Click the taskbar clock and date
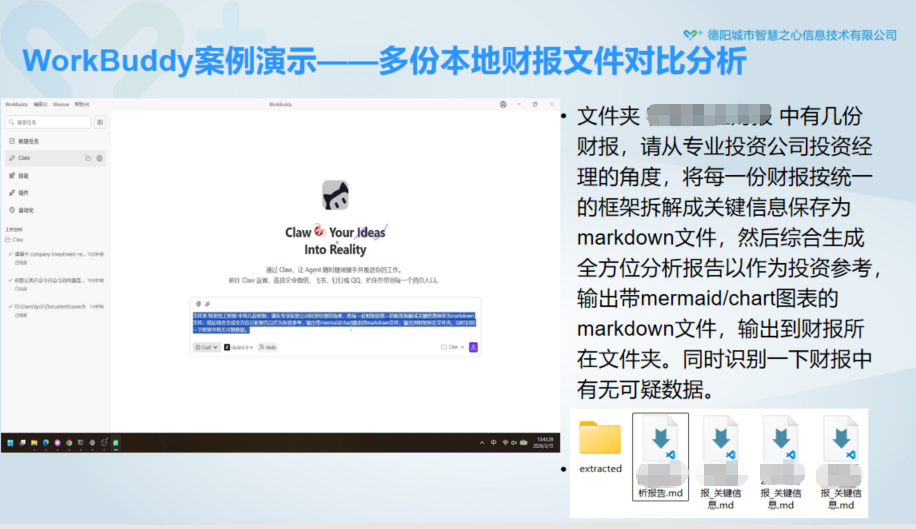The height and width of the screenshot is (529, 916). coord(544,443)
